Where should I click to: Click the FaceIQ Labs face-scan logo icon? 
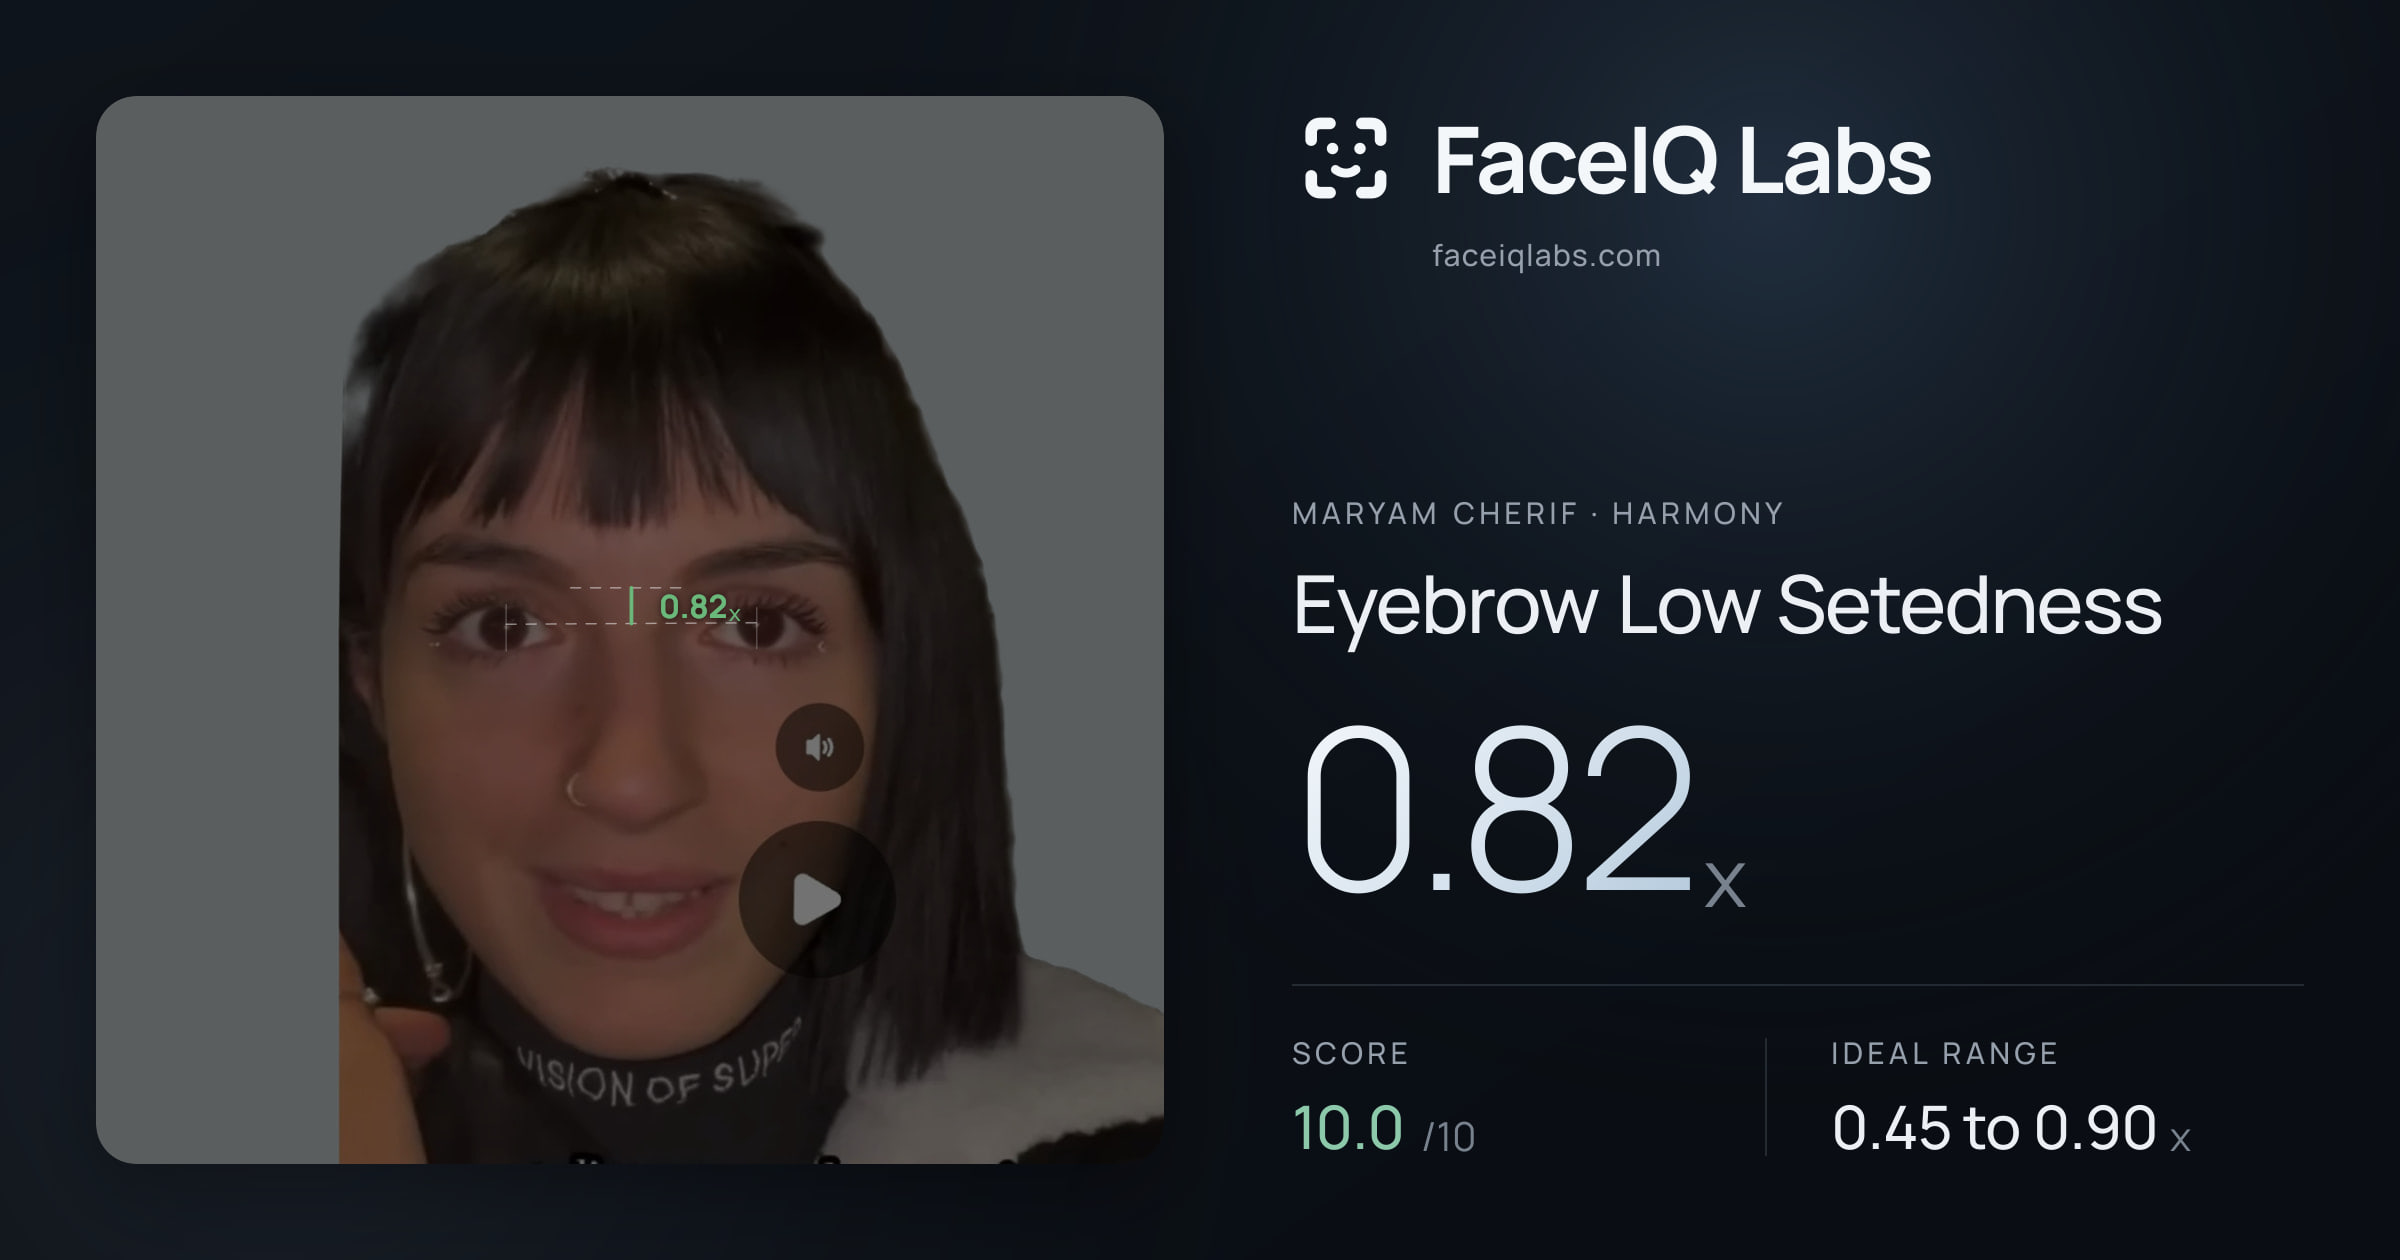click(1346, 158)
